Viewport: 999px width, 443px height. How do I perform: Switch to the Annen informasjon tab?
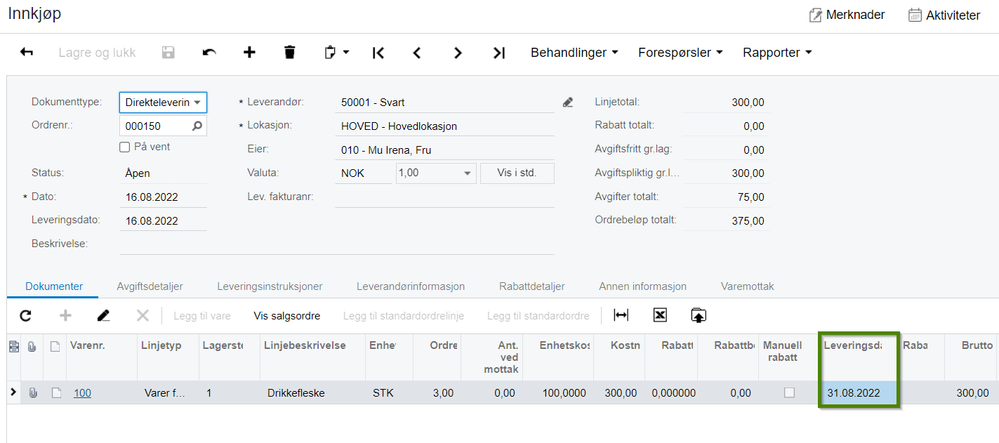point(643,287)
